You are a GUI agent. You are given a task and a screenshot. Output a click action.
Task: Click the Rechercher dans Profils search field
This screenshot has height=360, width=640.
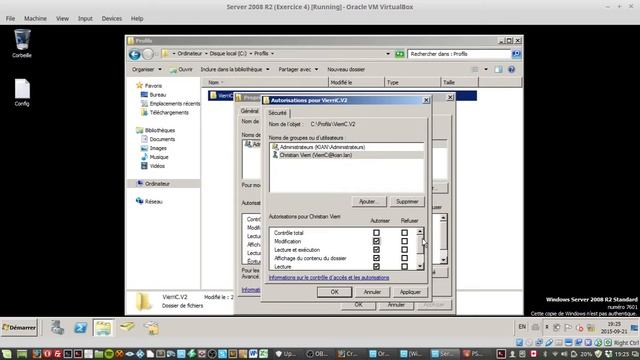pos(459,54)
